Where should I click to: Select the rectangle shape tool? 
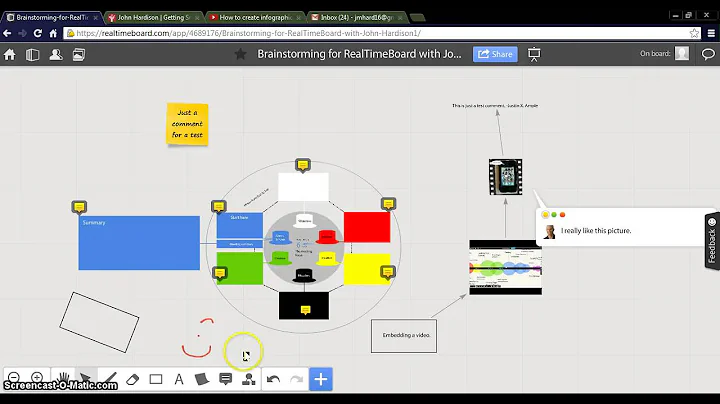tap(156, 379)
